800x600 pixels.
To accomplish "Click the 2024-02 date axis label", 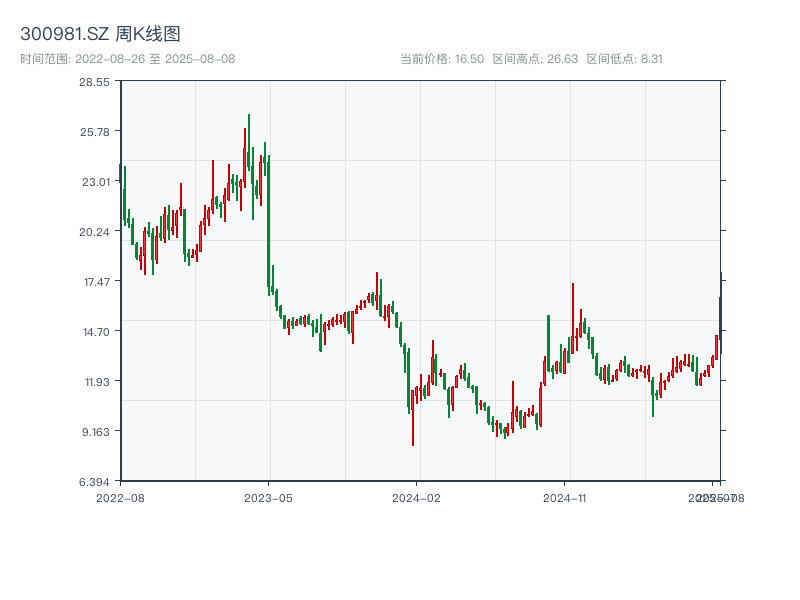I will point(417,497).
